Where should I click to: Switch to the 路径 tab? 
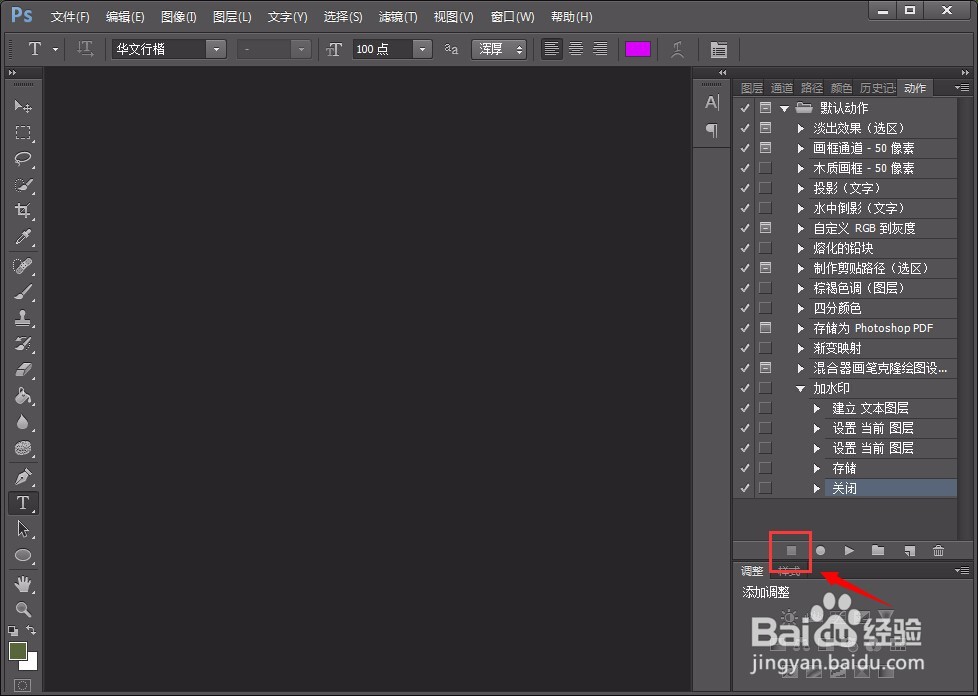pos(811,88)
